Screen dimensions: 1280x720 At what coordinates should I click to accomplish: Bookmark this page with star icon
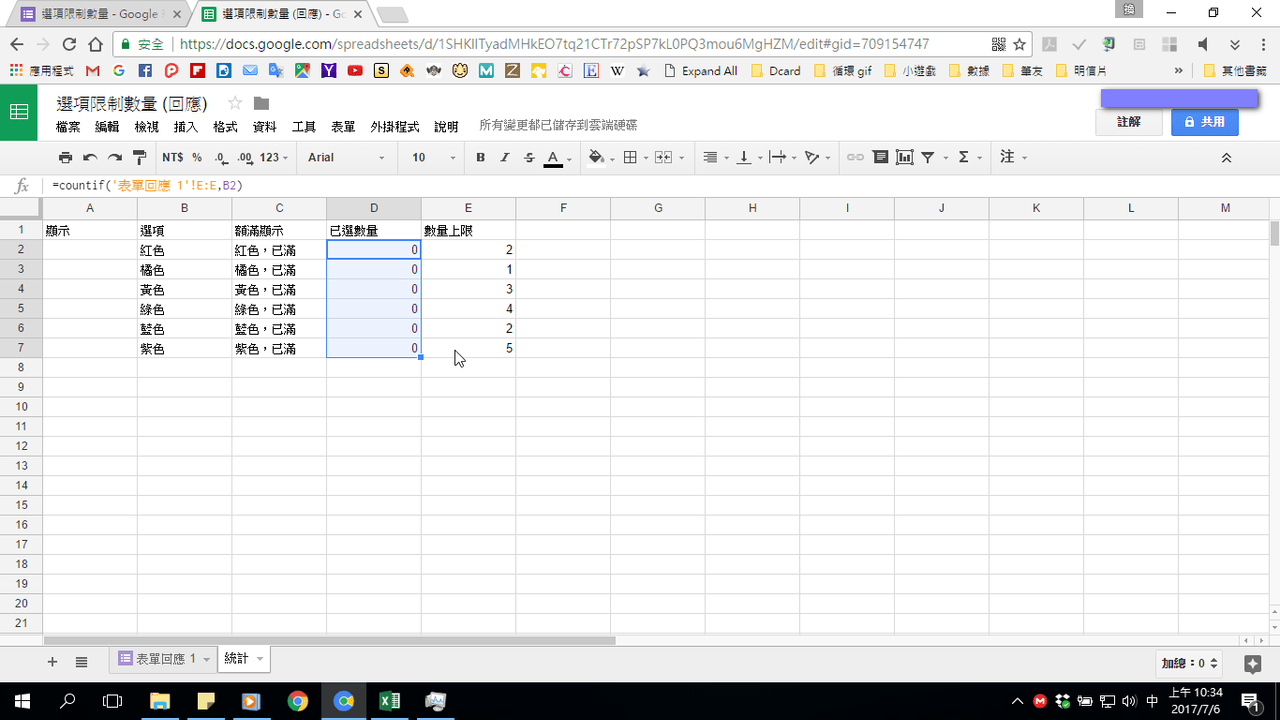click(x=1020, y=44)
